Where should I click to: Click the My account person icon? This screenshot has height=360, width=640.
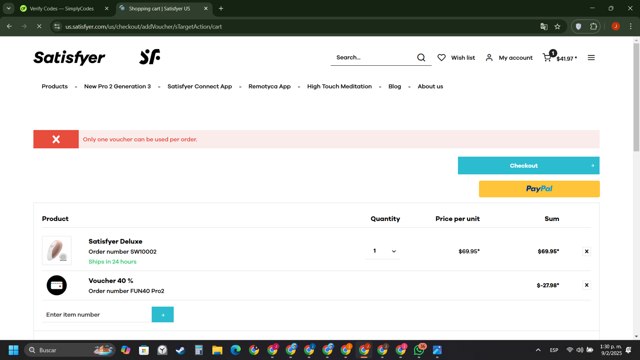click(489, 58)
